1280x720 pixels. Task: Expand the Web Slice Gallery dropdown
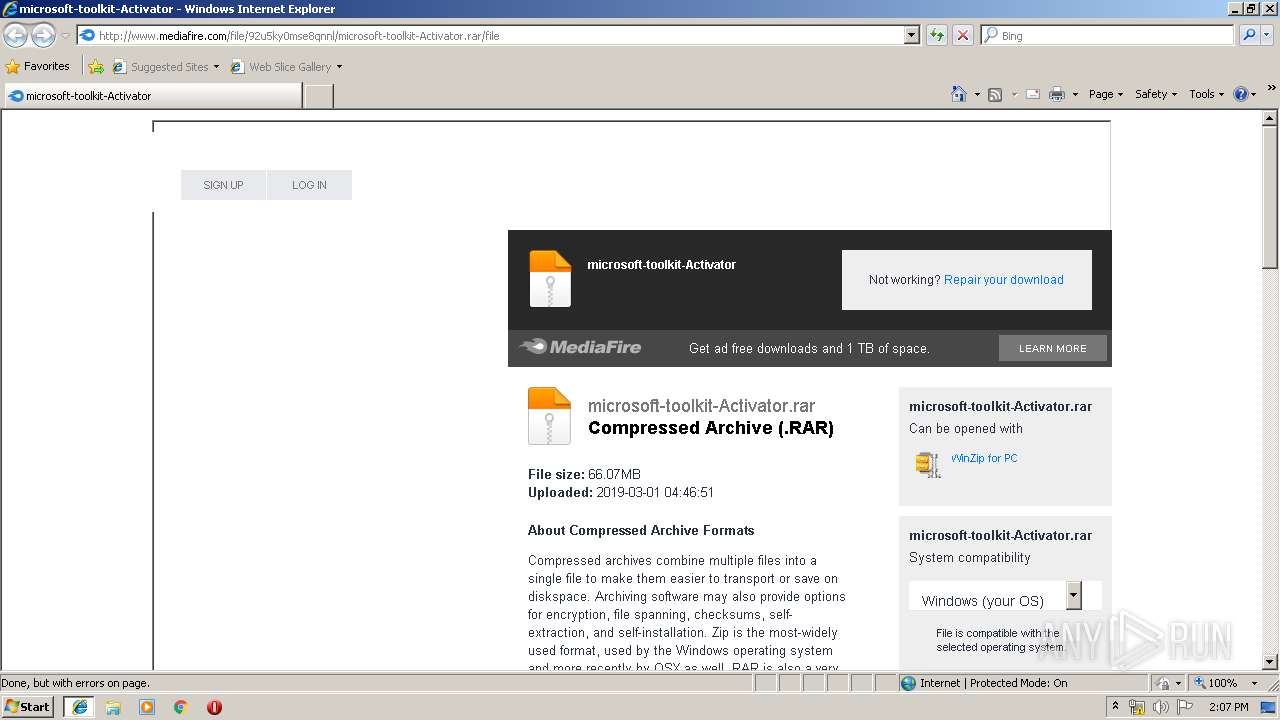(339, 67)
